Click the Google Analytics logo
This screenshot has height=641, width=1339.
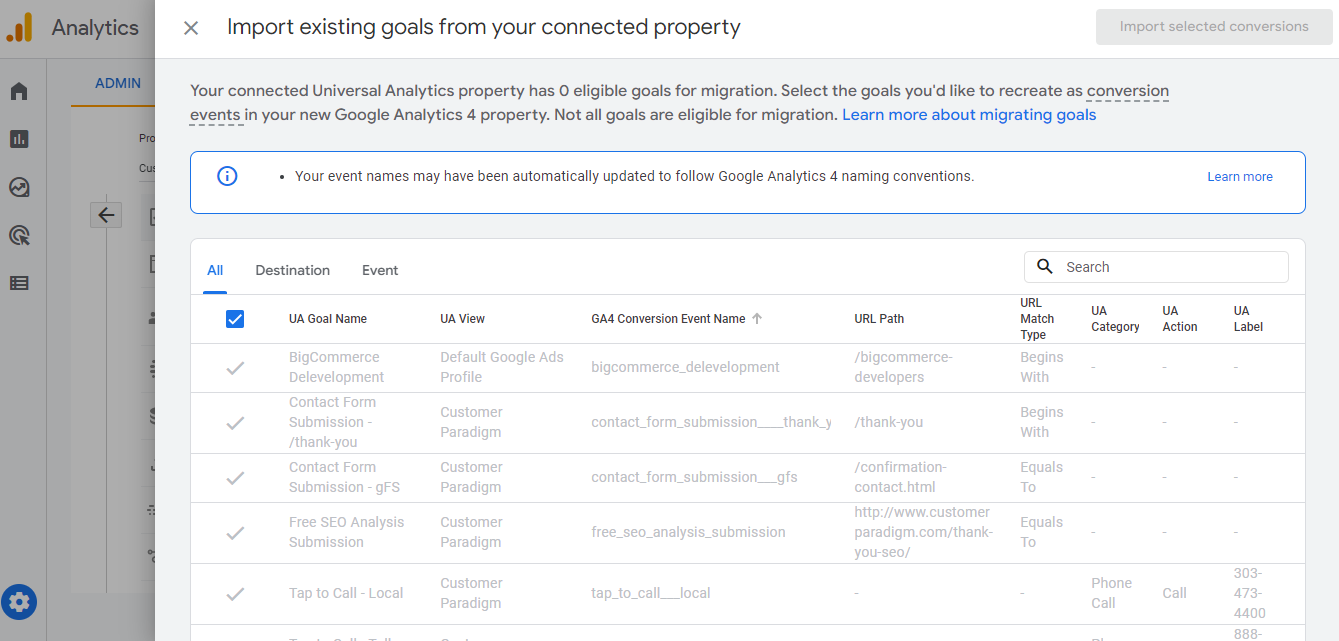(20, 28)
